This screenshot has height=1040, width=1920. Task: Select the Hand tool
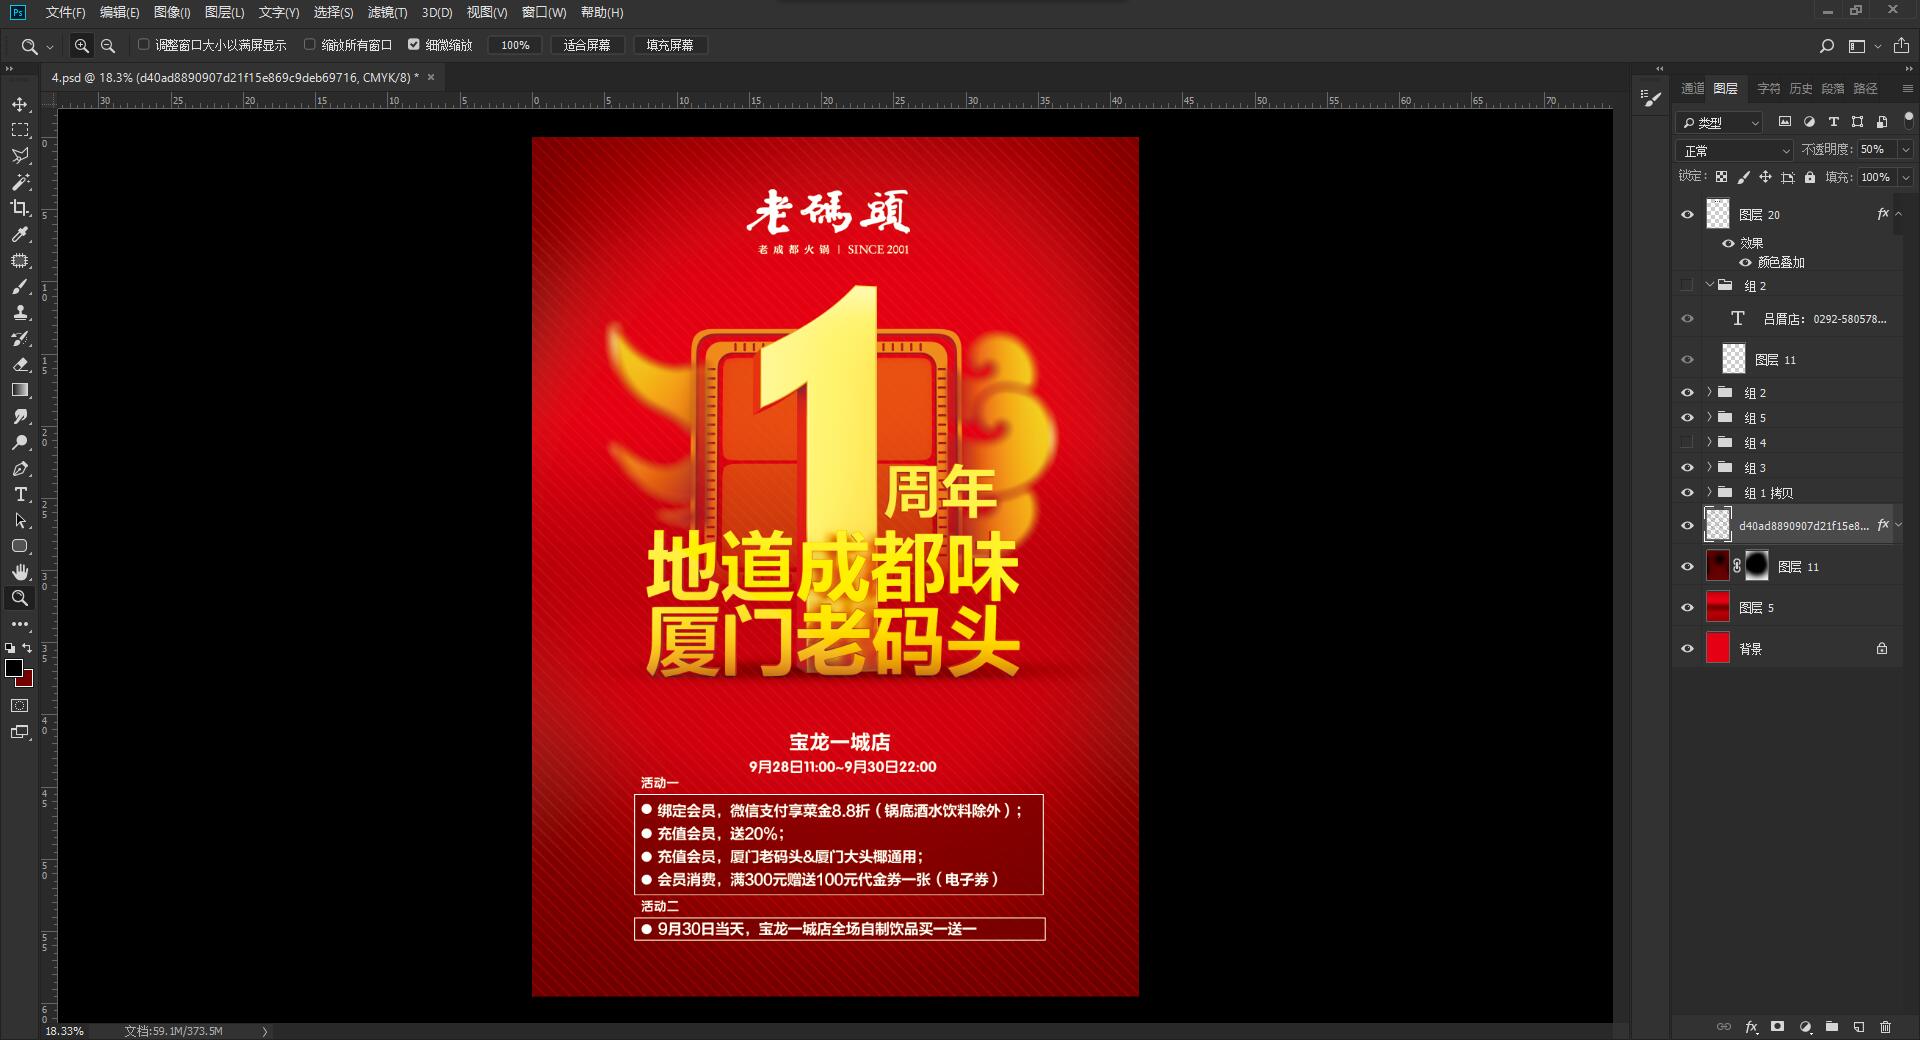point(20,572)
